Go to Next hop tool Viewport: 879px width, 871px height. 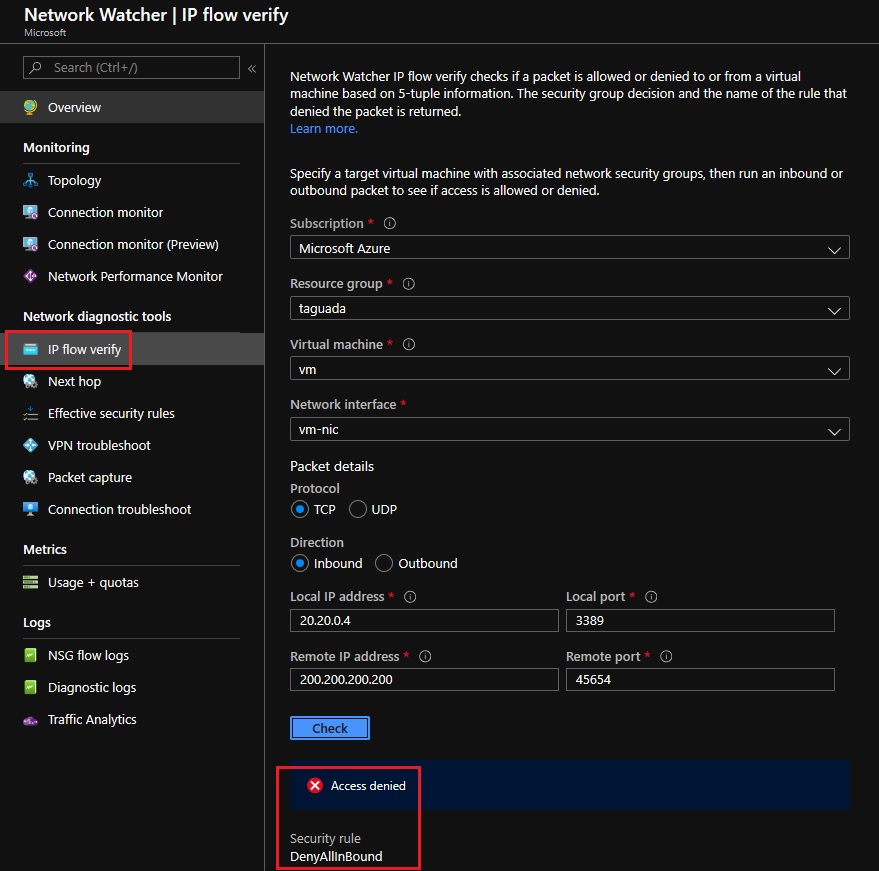132,381
